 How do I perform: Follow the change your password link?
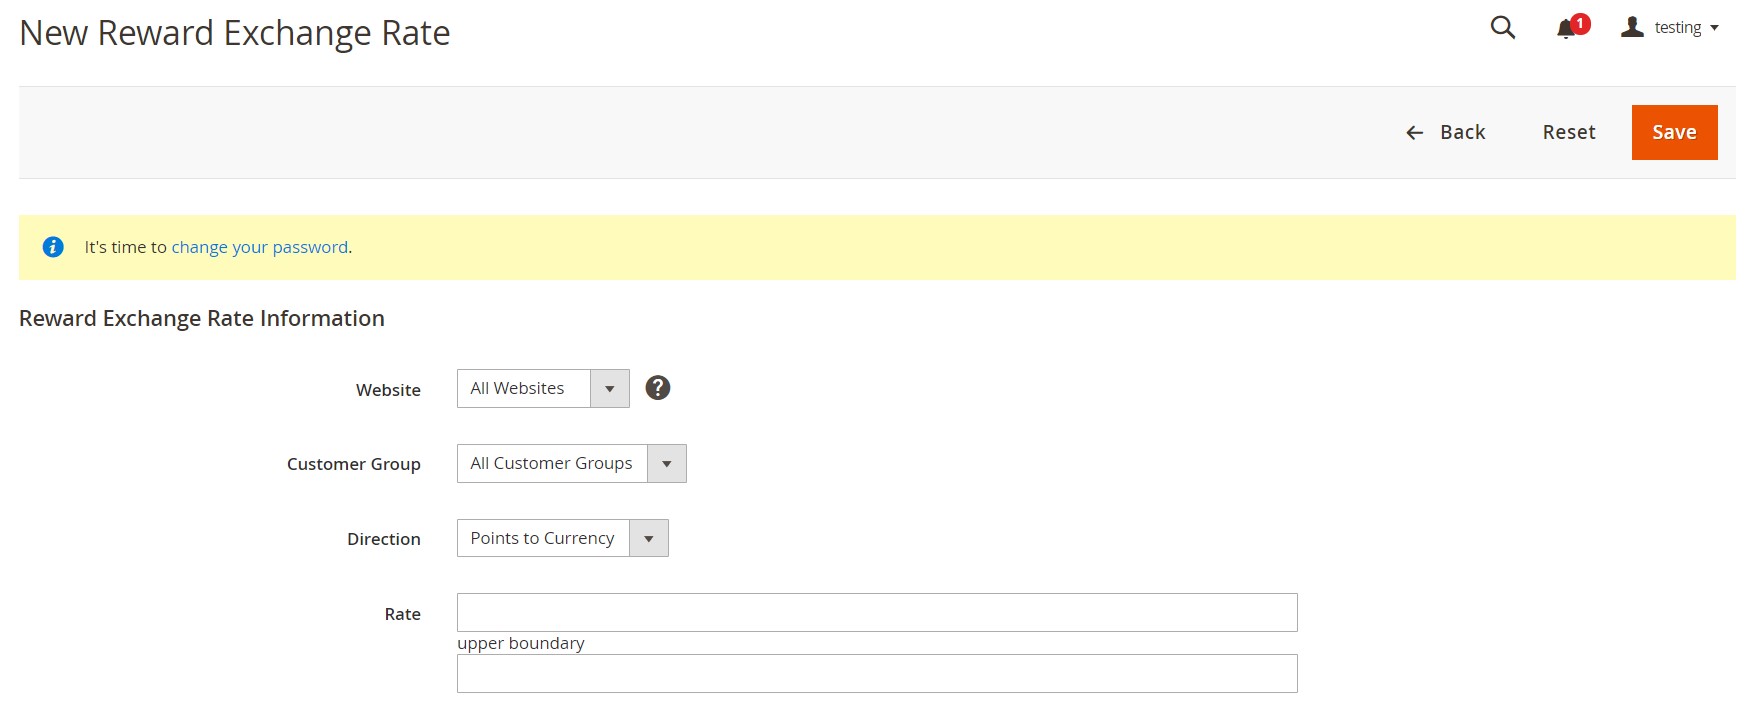[x=260, y=247]
